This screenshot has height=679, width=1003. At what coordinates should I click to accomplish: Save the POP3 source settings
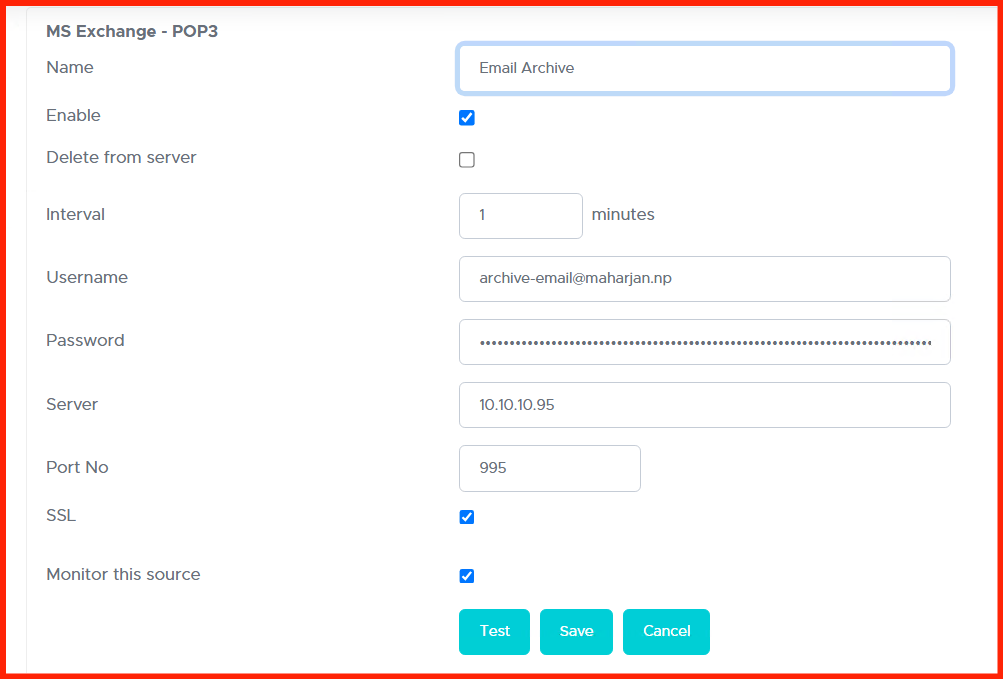576,632
